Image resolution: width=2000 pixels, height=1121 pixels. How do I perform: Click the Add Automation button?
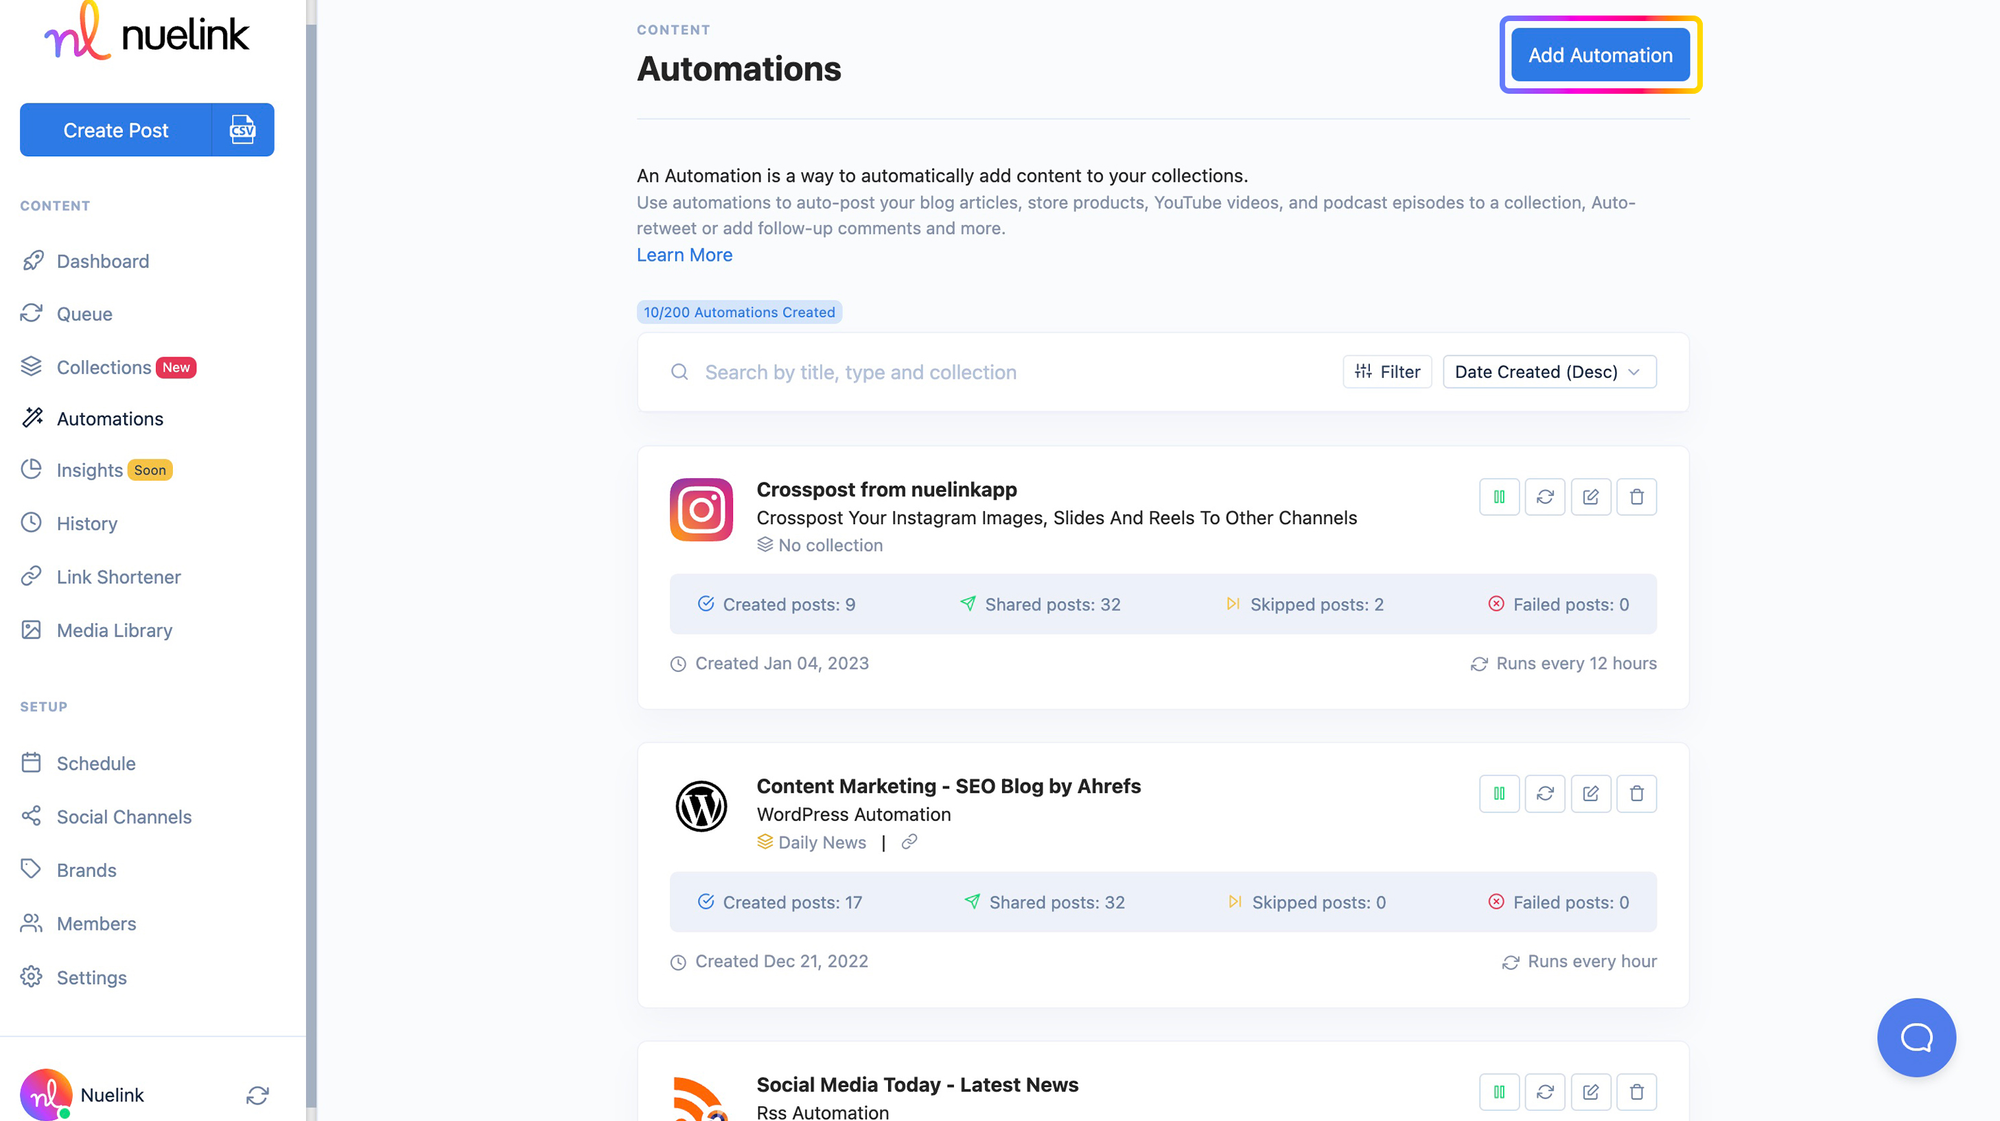click(x=1600, y=55)
